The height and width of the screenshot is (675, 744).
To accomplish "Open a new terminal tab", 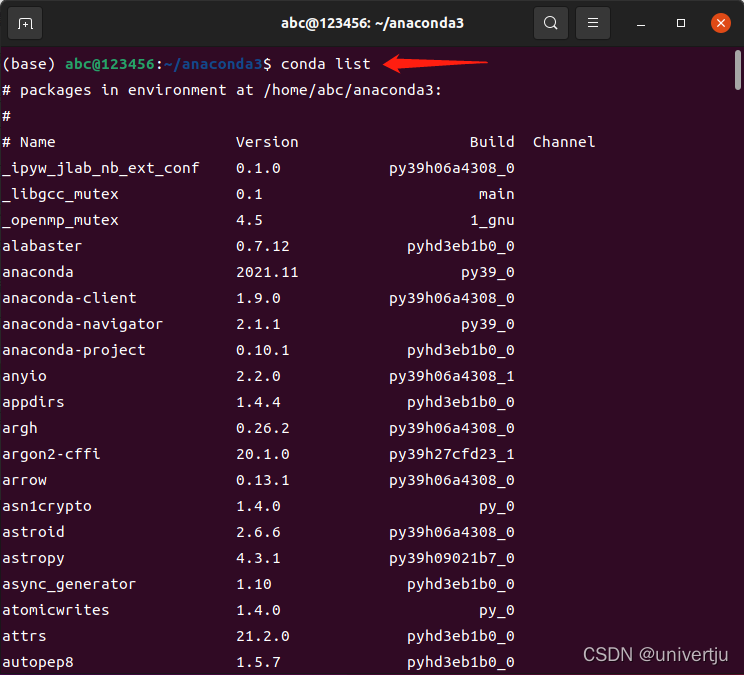I will (25, 23).
